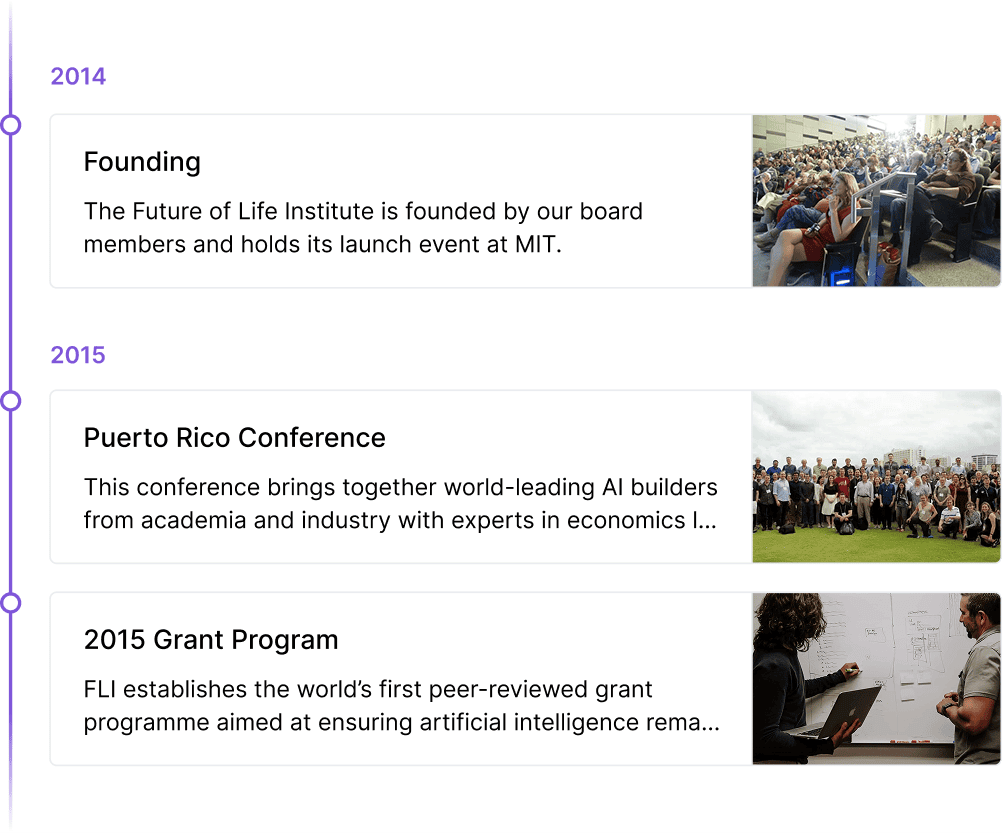
Task: Open the Puerto Rico group photo thumbnail
Action: coord(876,476)
